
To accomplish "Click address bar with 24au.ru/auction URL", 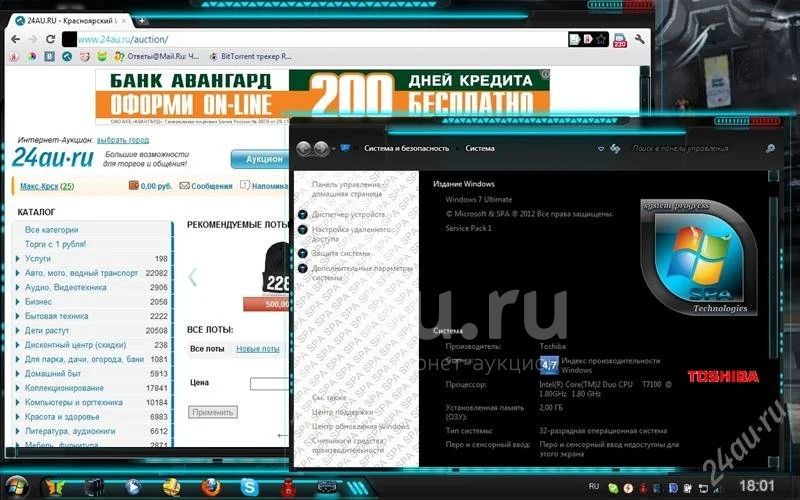I will coord(321,39).
